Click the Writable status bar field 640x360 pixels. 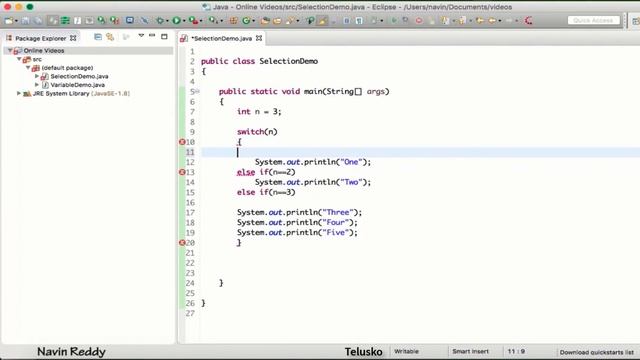click(406, 351)
